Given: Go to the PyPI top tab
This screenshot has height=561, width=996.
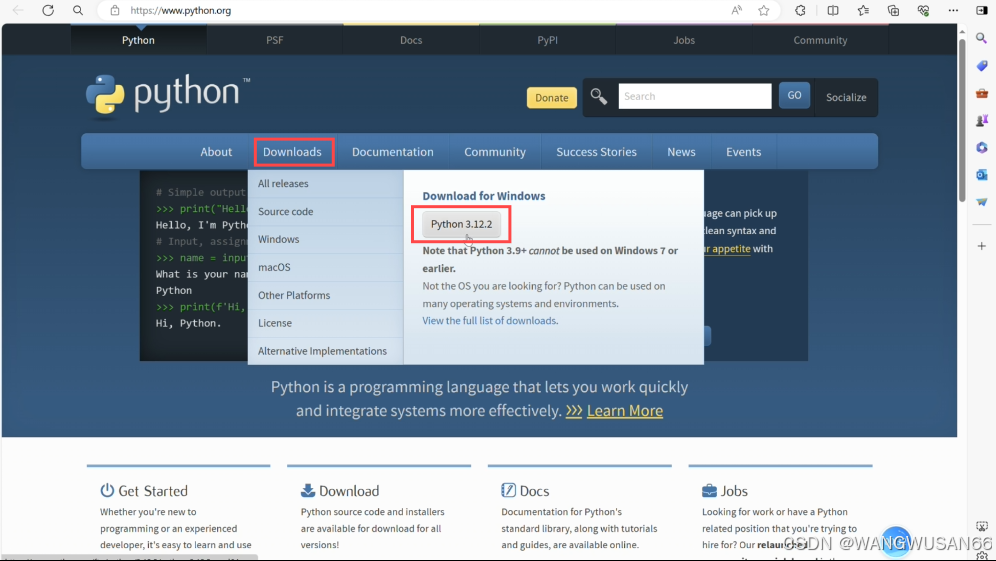Looking at the screenshot, I should pyautogui.click(x=548, y=40).
